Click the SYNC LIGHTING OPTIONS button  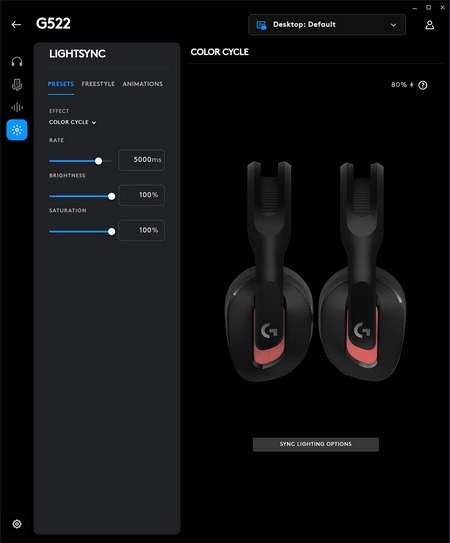(x=316, y=444)
